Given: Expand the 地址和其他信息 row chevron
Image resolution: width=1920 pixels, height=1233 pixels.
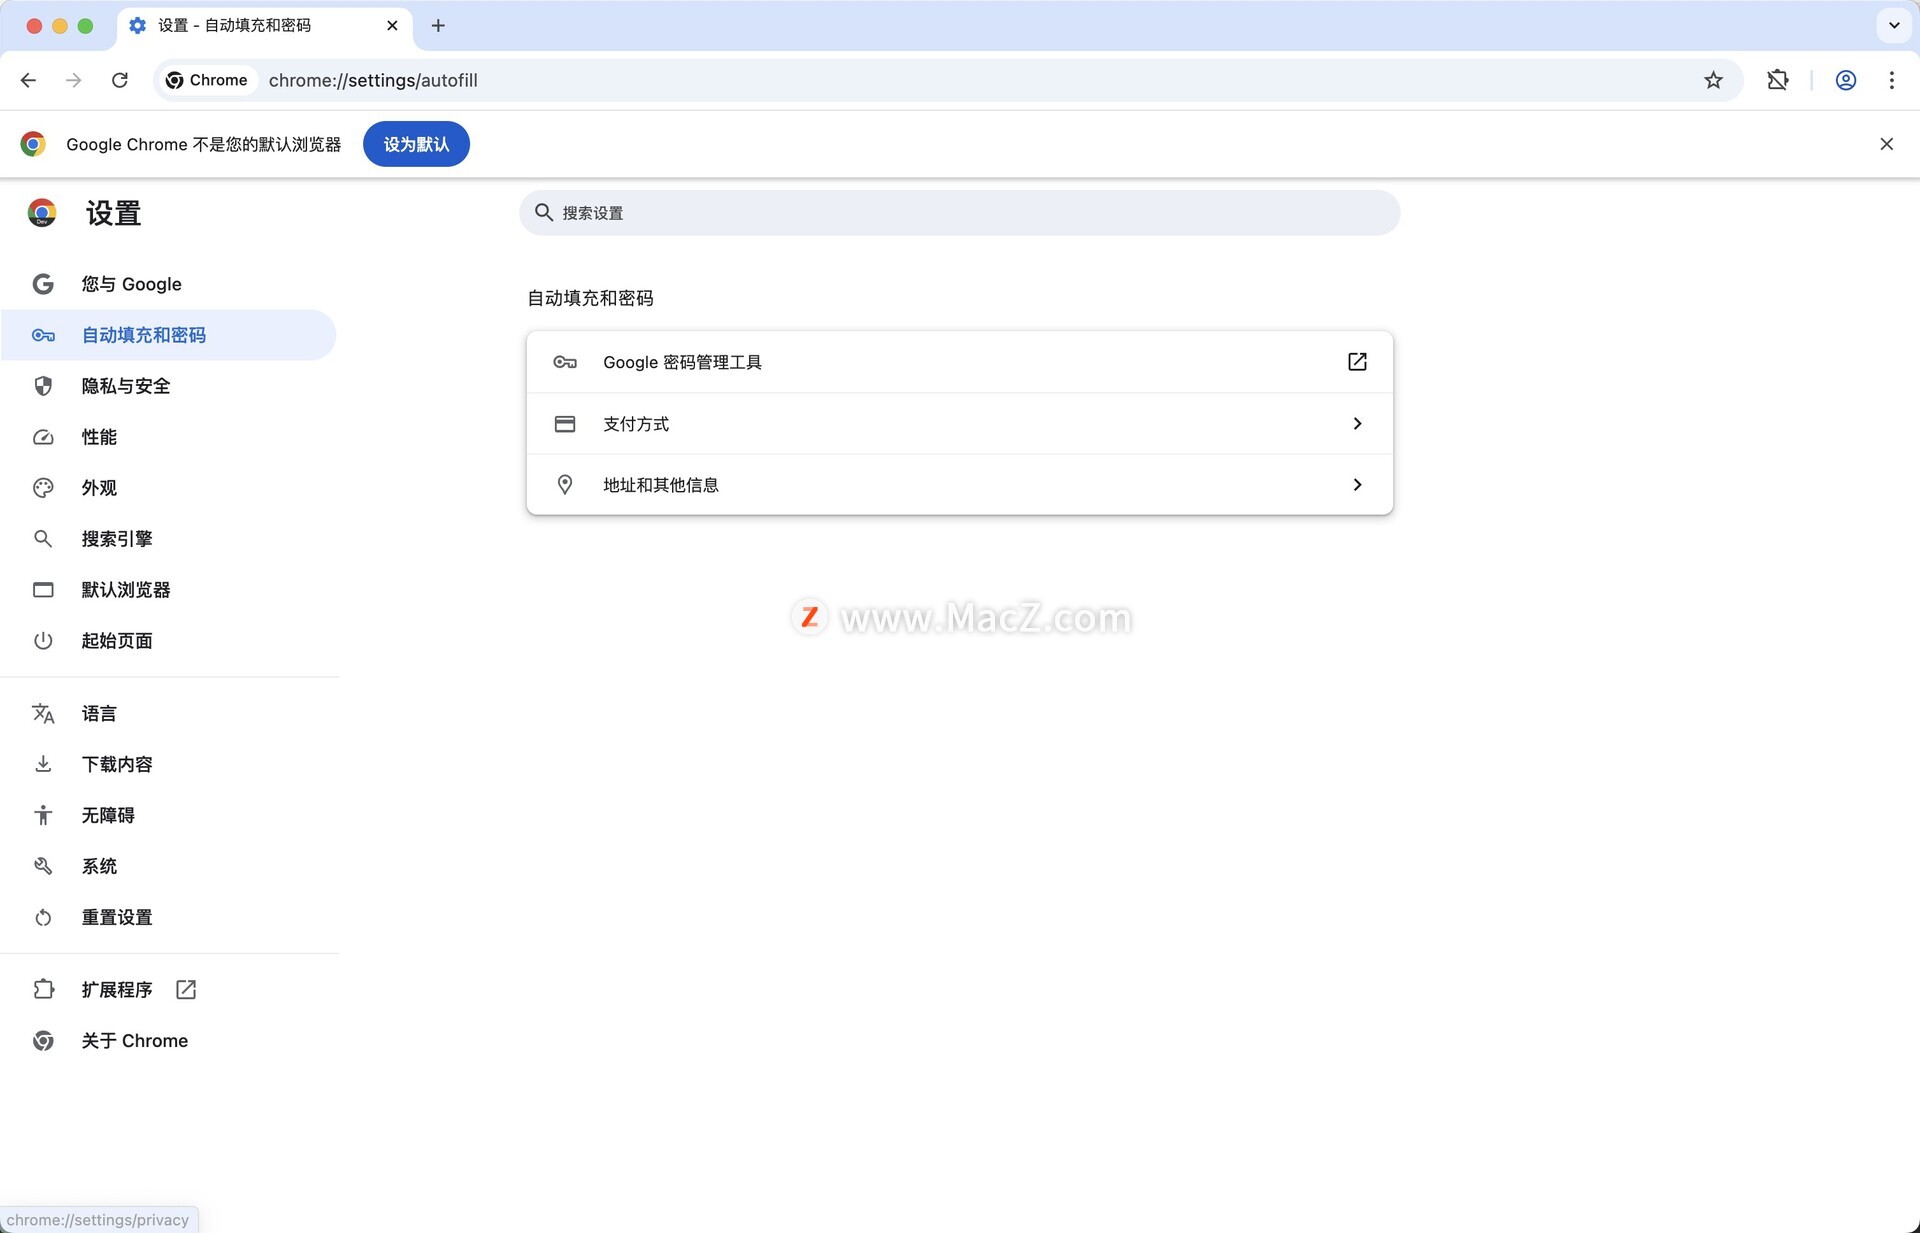Looking at the screenshot, I should tap(1357, 485).
